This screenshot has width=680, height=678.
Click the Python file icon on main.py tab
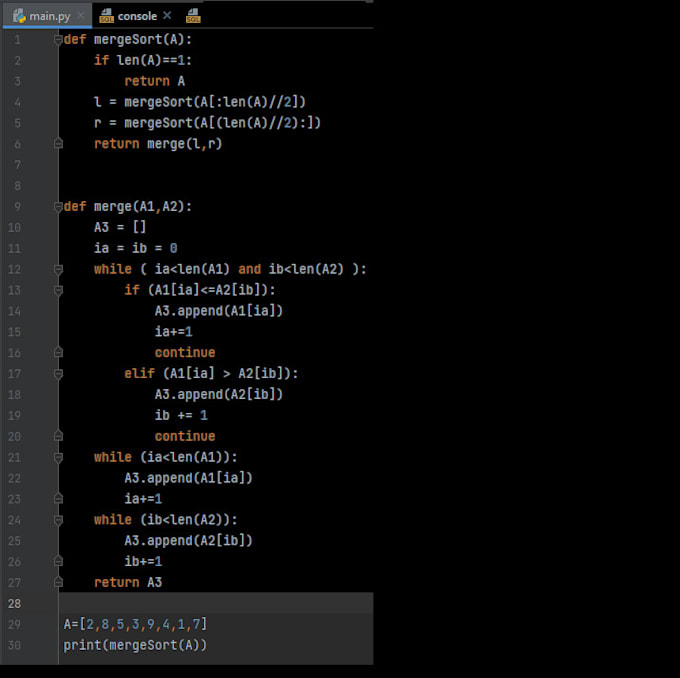tap(20, 16)
